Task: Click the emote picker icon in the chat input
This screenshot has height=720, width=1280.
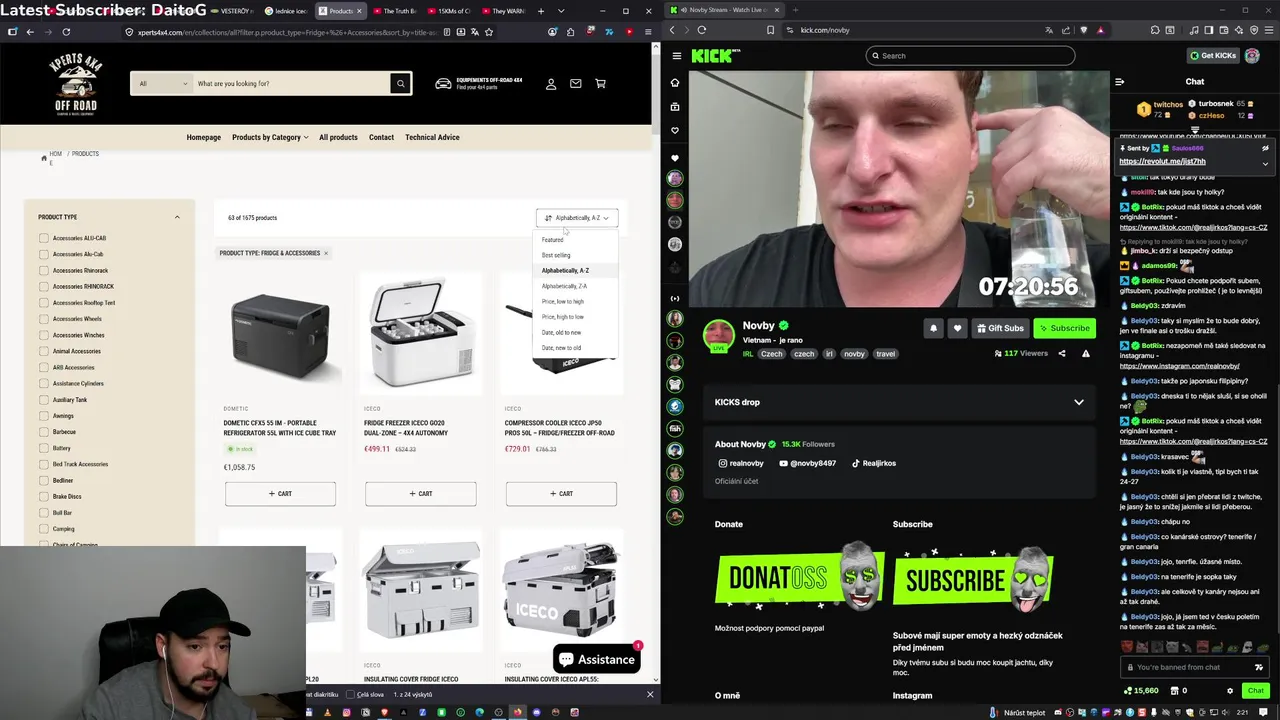Action: [x=1258, y=667]
